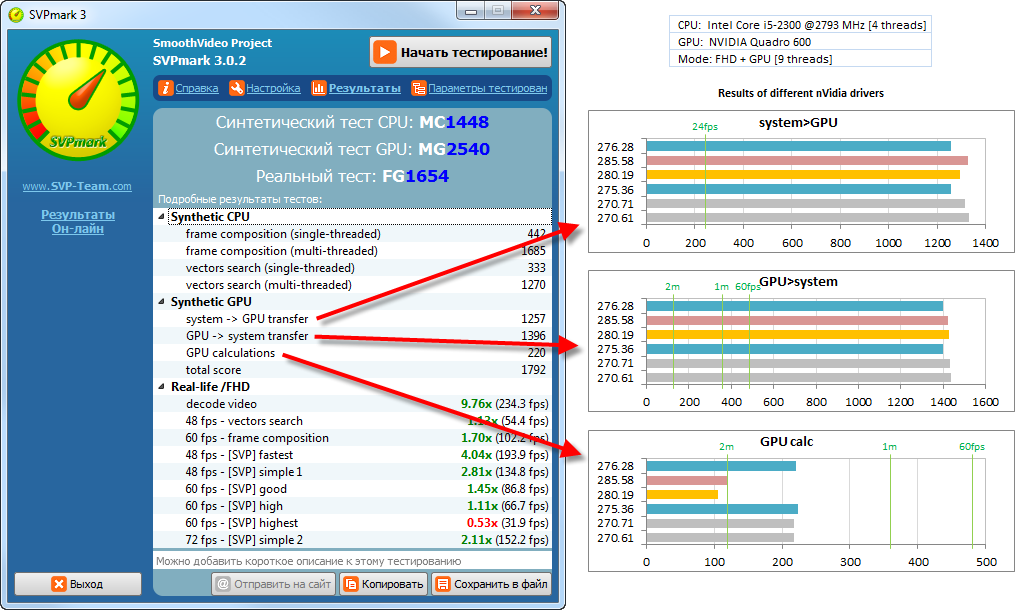Click the orange play icon to start testing

[x=385, y=52]
